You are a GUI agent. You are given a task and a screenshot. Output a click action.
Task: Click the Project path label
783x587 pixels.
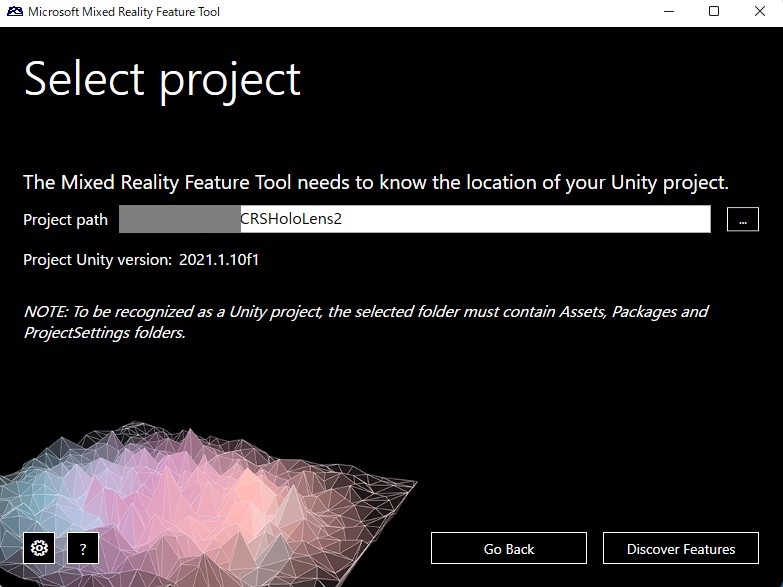pyautogui.click(x=65, y=220)
